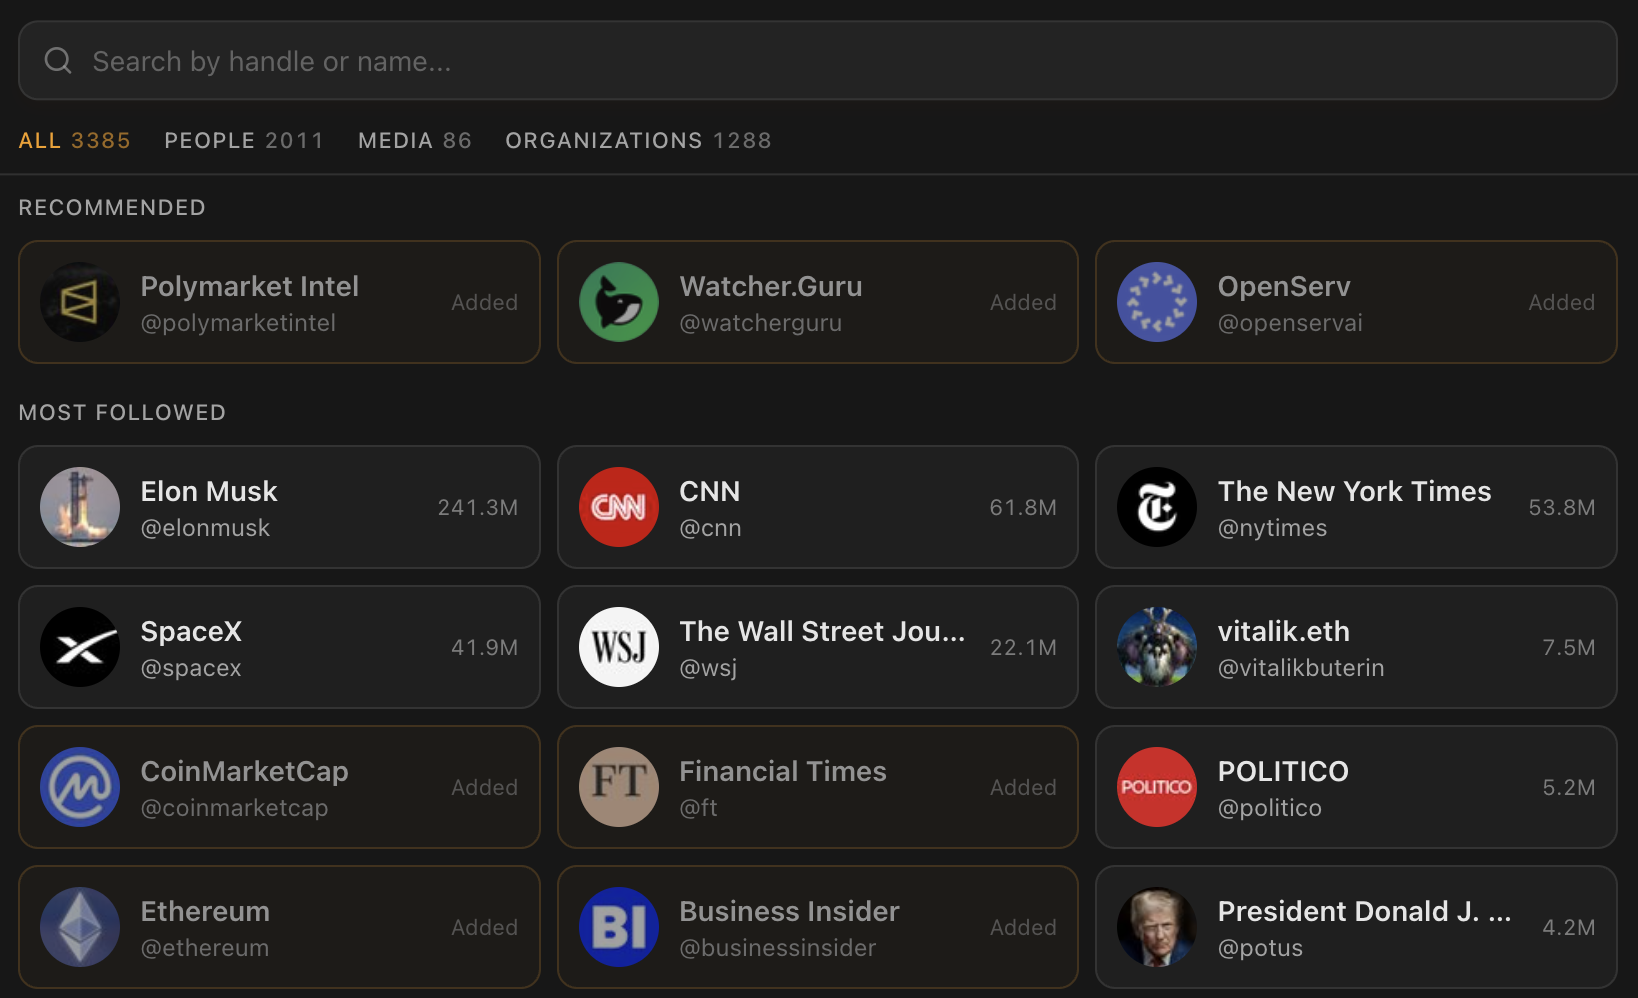Screen dimensions: 1638x998
Task: Click the Financial Times FT logo
Action: tap(619, 787)
